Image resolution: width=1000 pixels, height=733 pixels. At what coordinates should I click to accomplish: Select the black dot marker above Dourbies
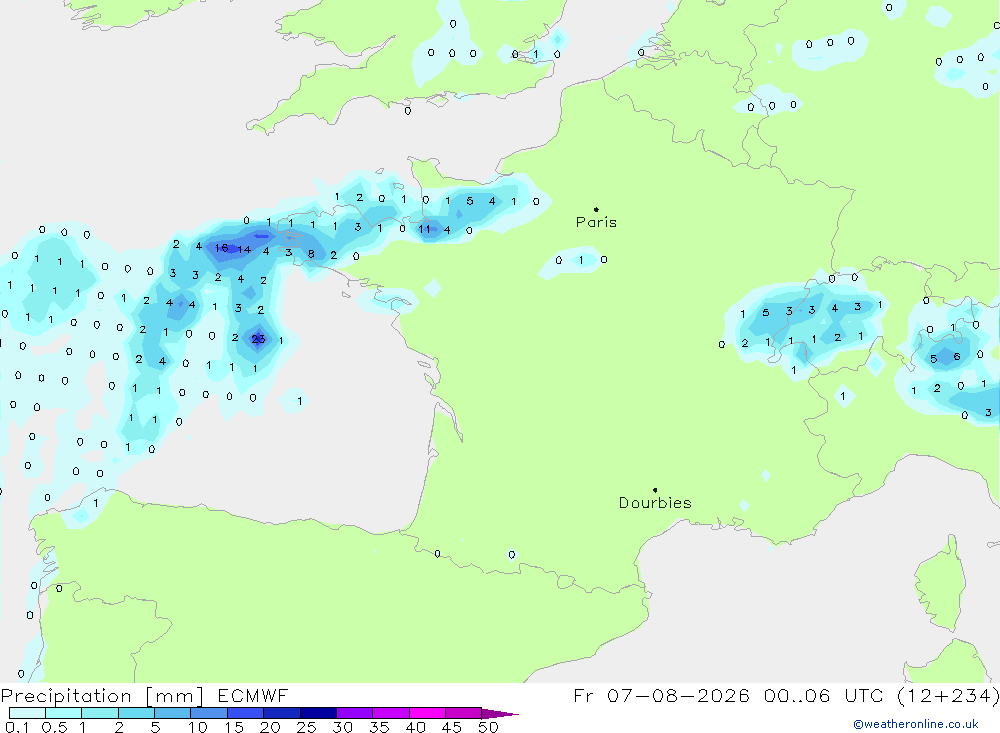(655, 490)
